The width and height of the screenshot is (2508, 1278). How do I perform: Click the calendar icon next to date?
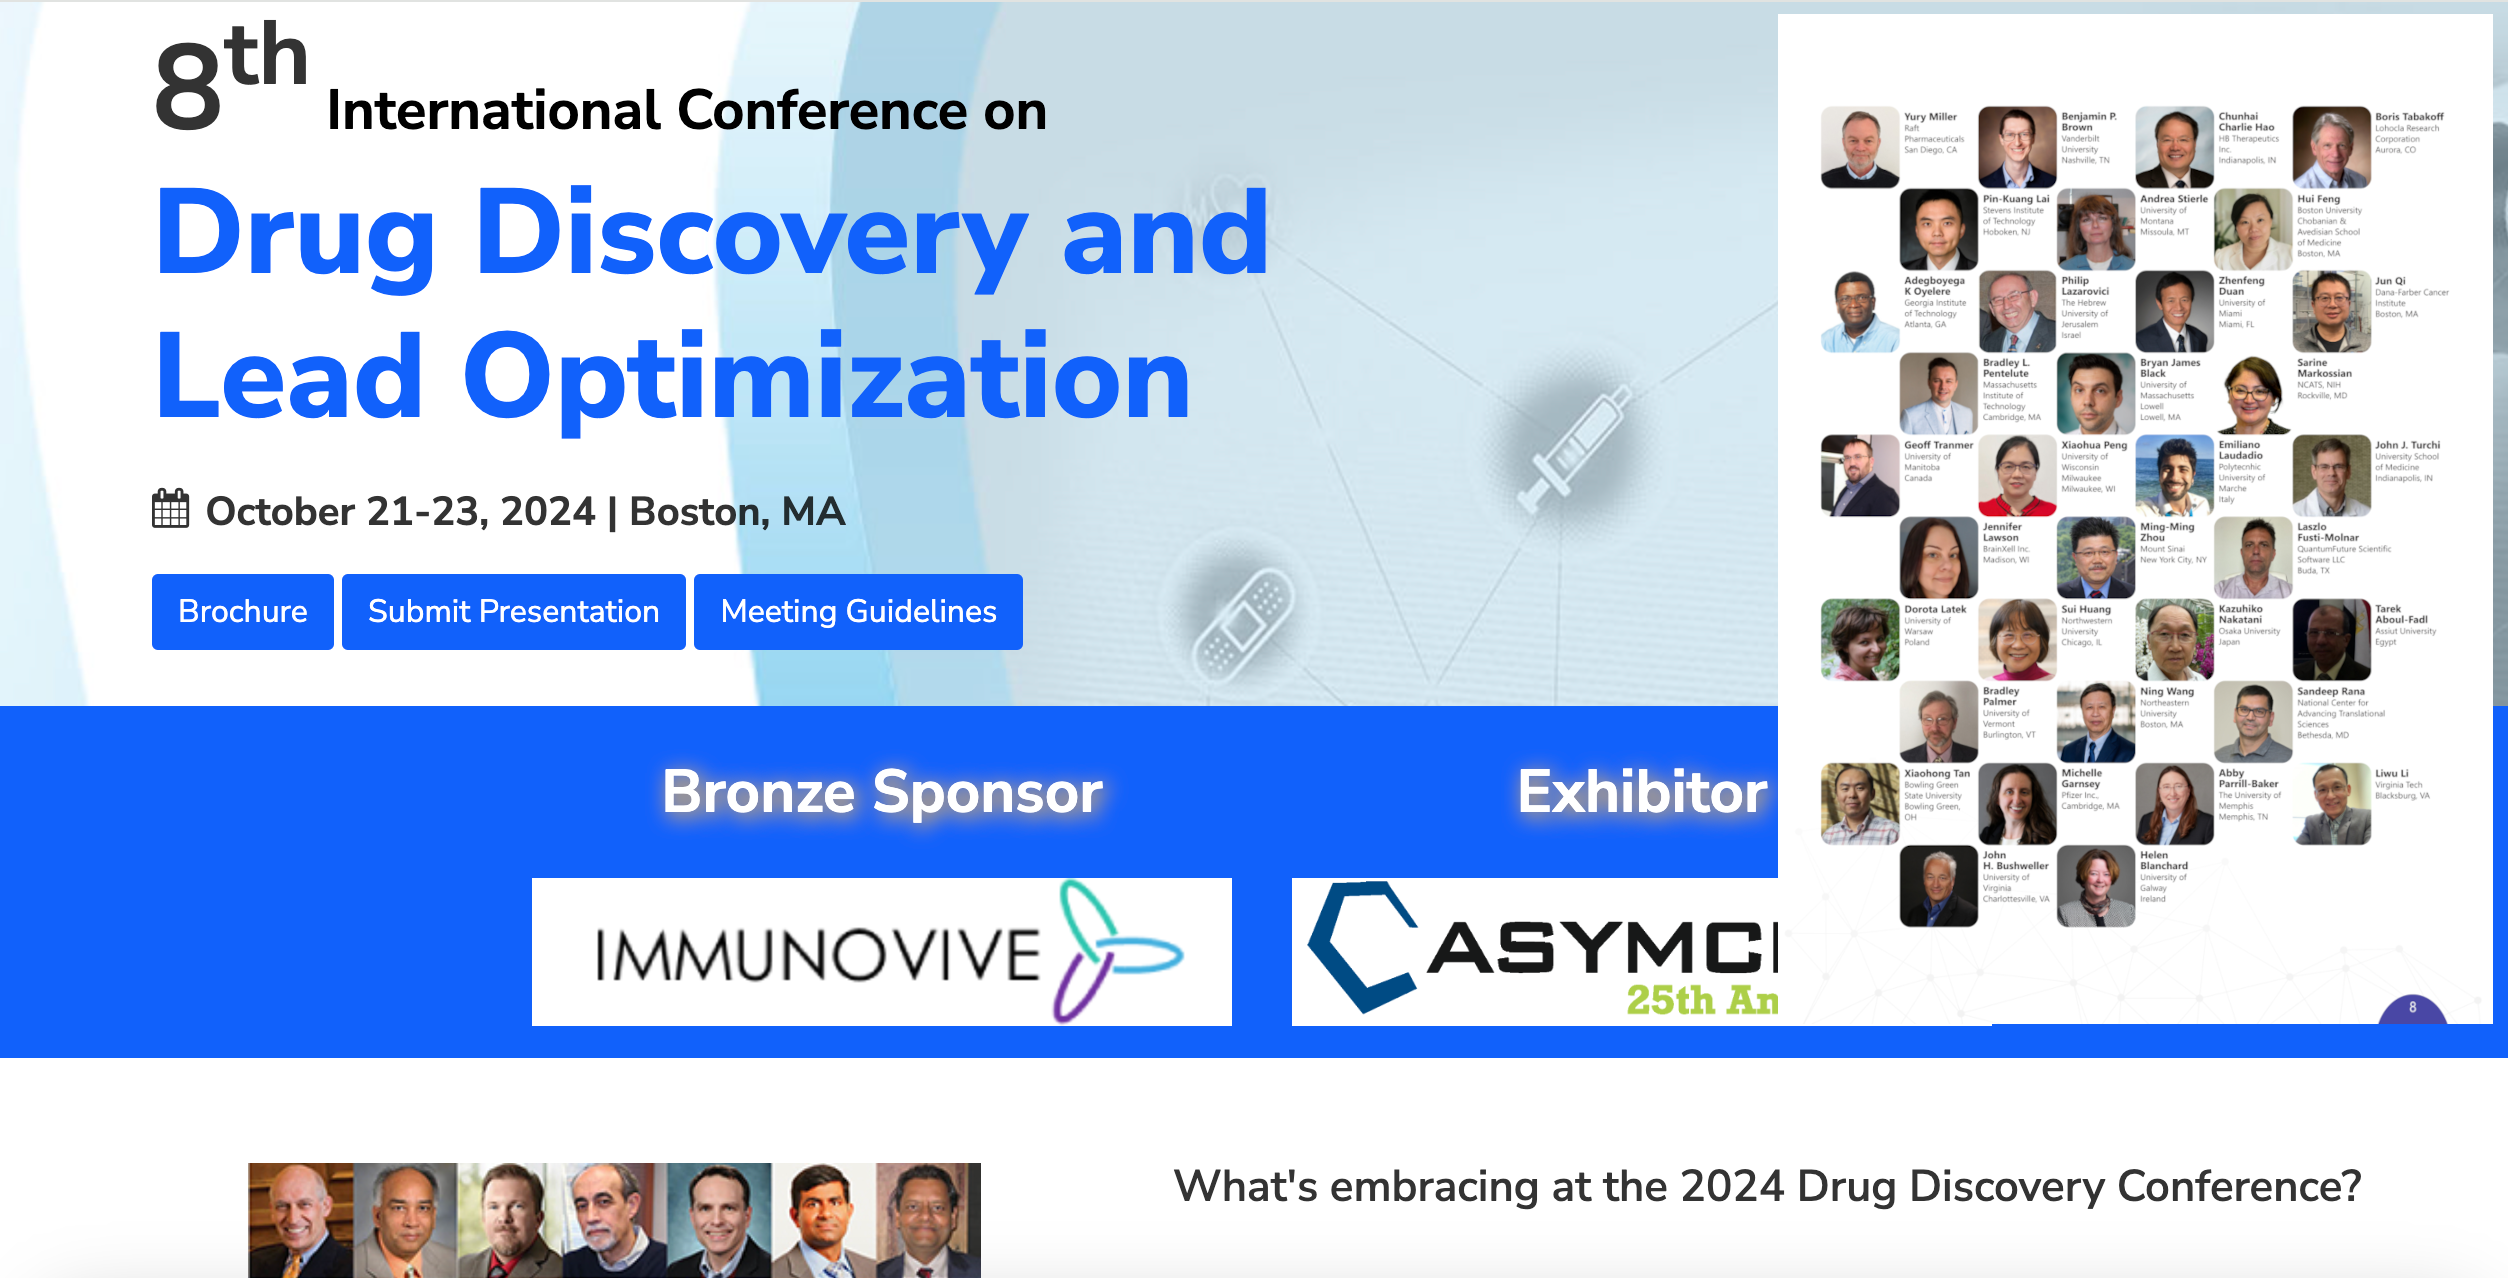[x=168, y=509]
